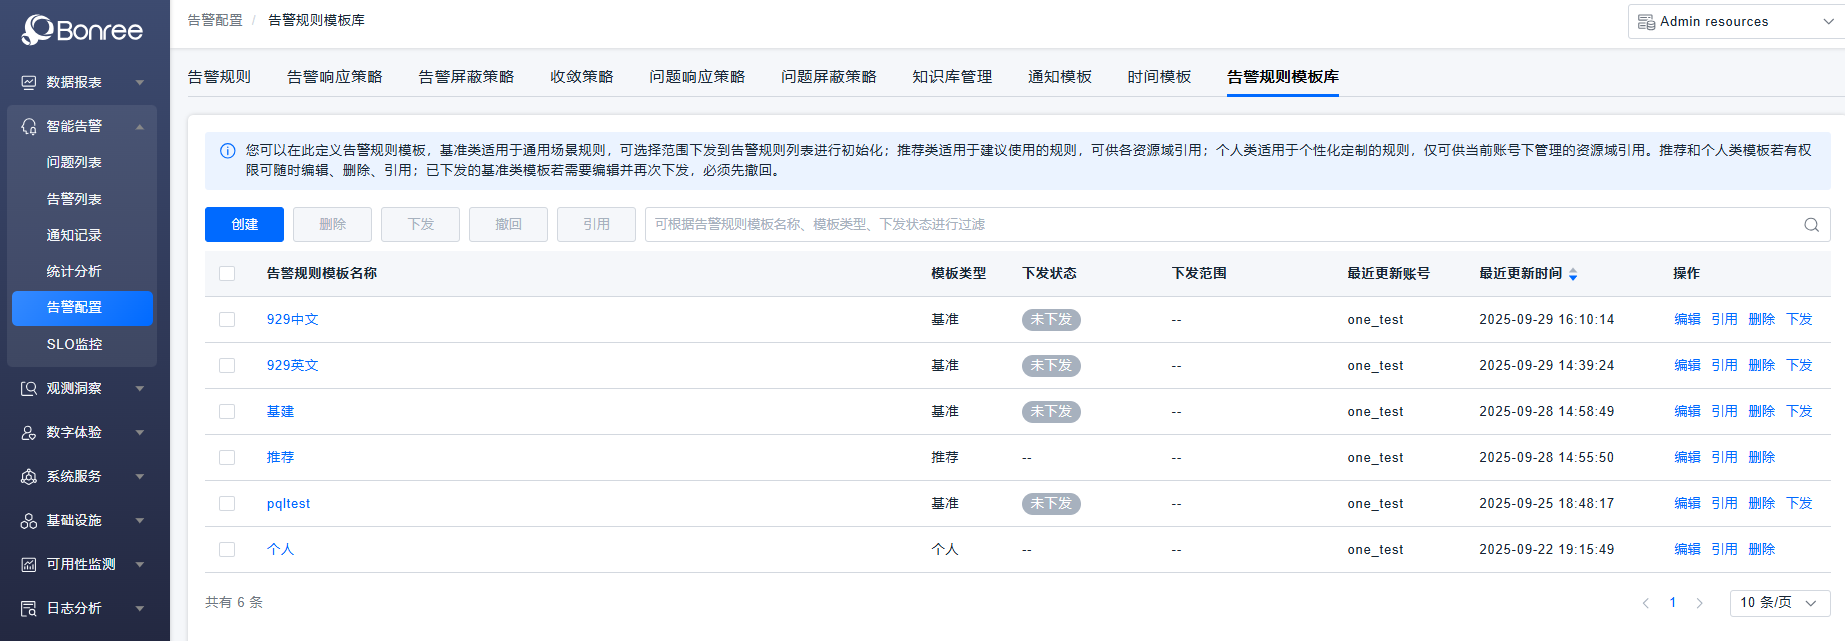The width and height of the screenshot is (1845, 641).
Task: Switch to the 通知模板 tab
Action: [x=1059, y=77]
